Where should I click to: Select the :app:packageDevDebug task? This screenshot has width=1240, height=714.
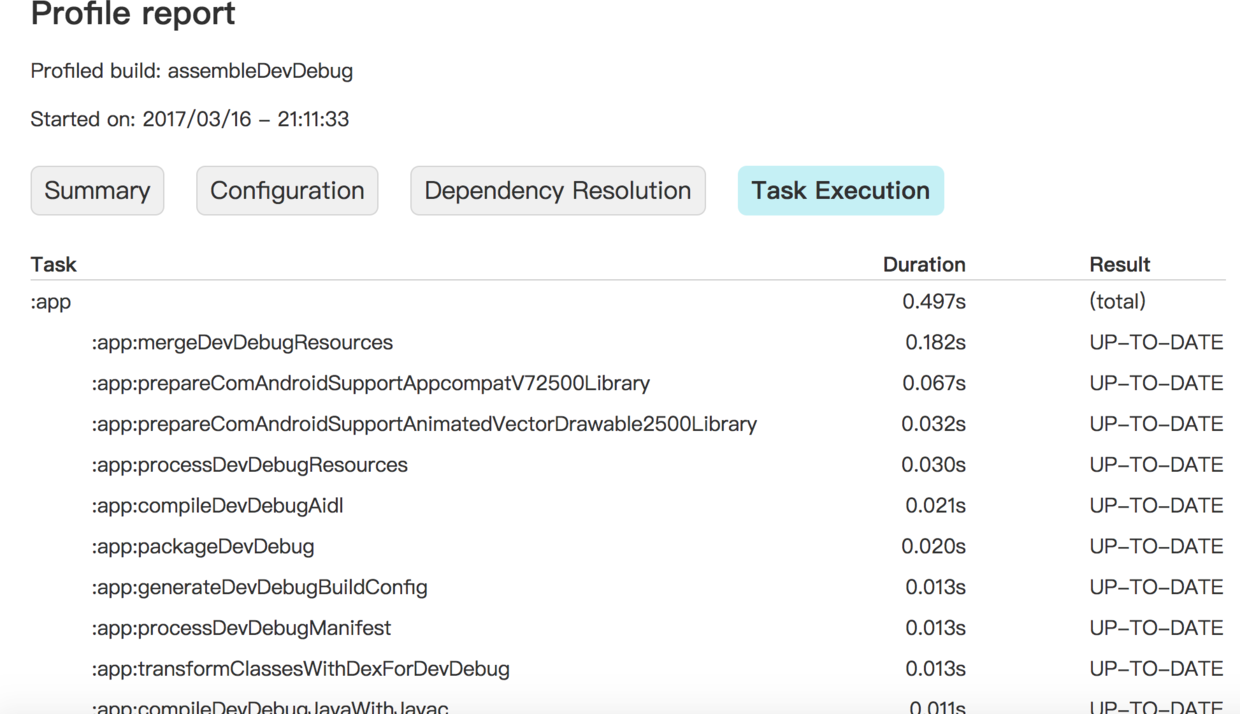click(x=203, y=547)
